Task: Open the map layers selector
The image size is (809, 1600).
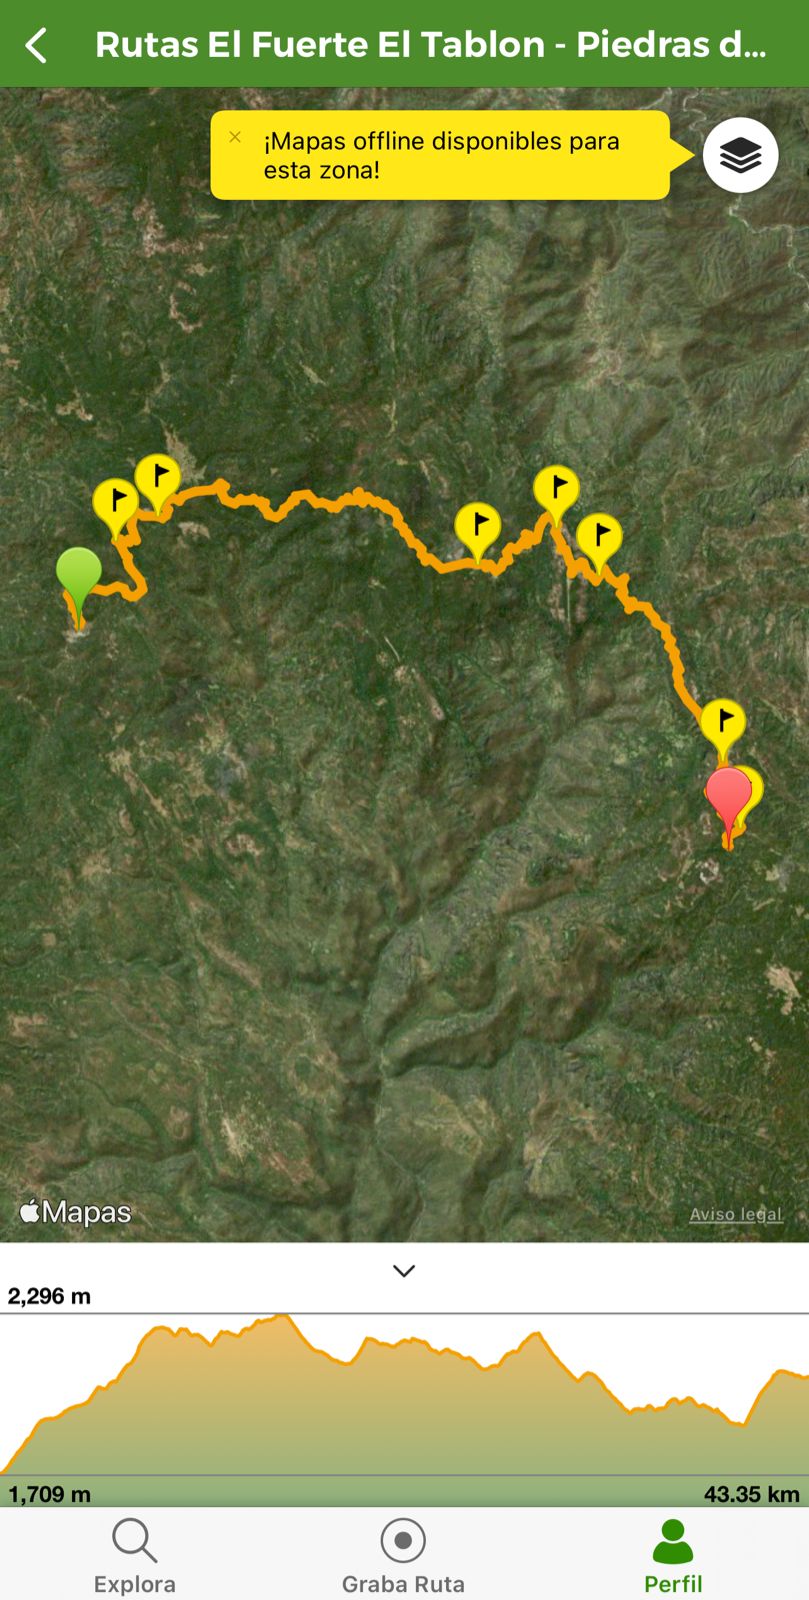Action: (x=740, y=155)
